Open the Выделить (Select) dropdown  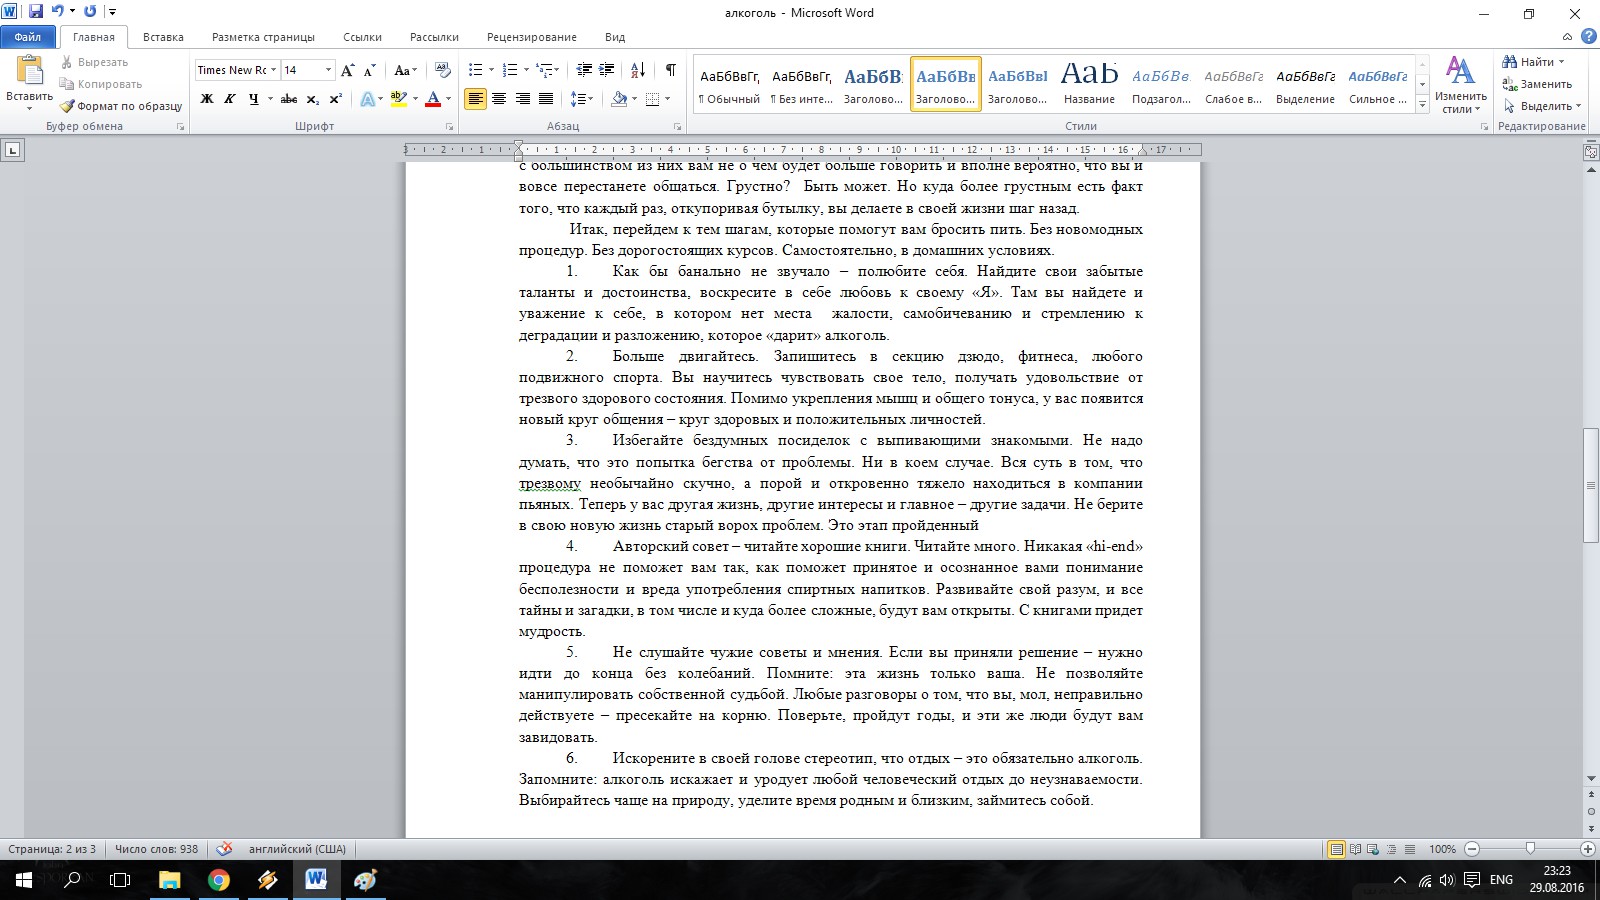1542,106
